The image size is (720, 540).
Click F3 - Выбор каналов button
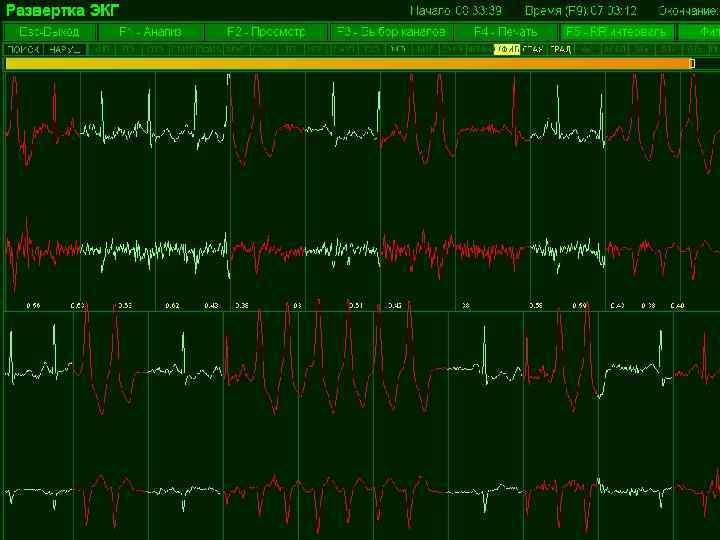tap(391, 32)
